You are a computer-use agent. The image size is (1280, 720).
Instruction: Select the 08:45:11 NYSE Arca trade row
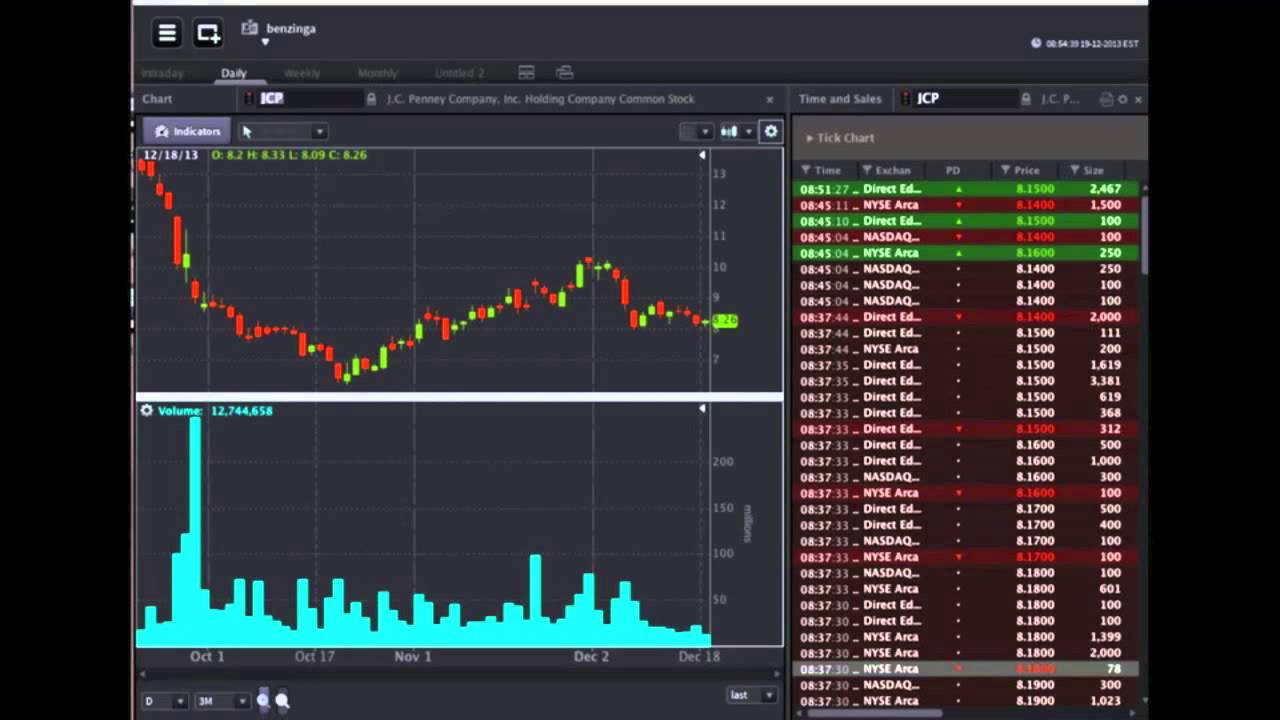[966, 205]
